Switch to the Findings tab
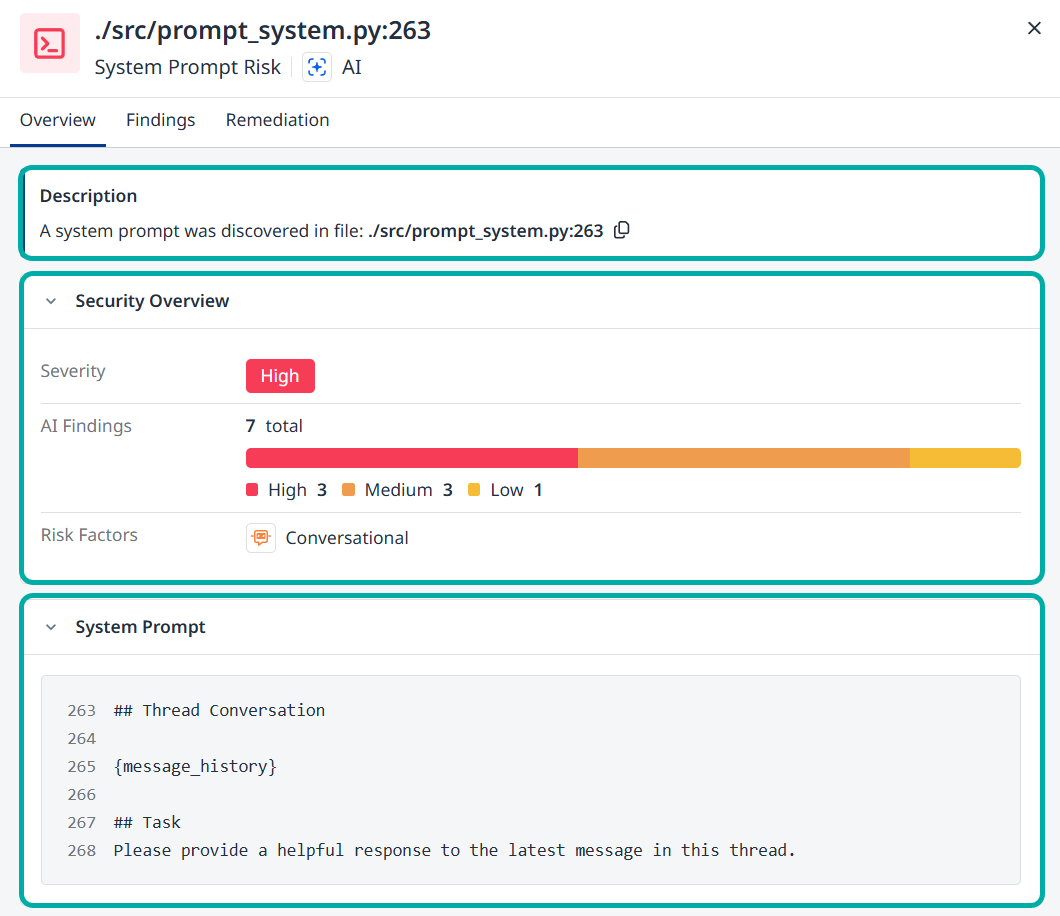1060x916 pixels. 160,120
